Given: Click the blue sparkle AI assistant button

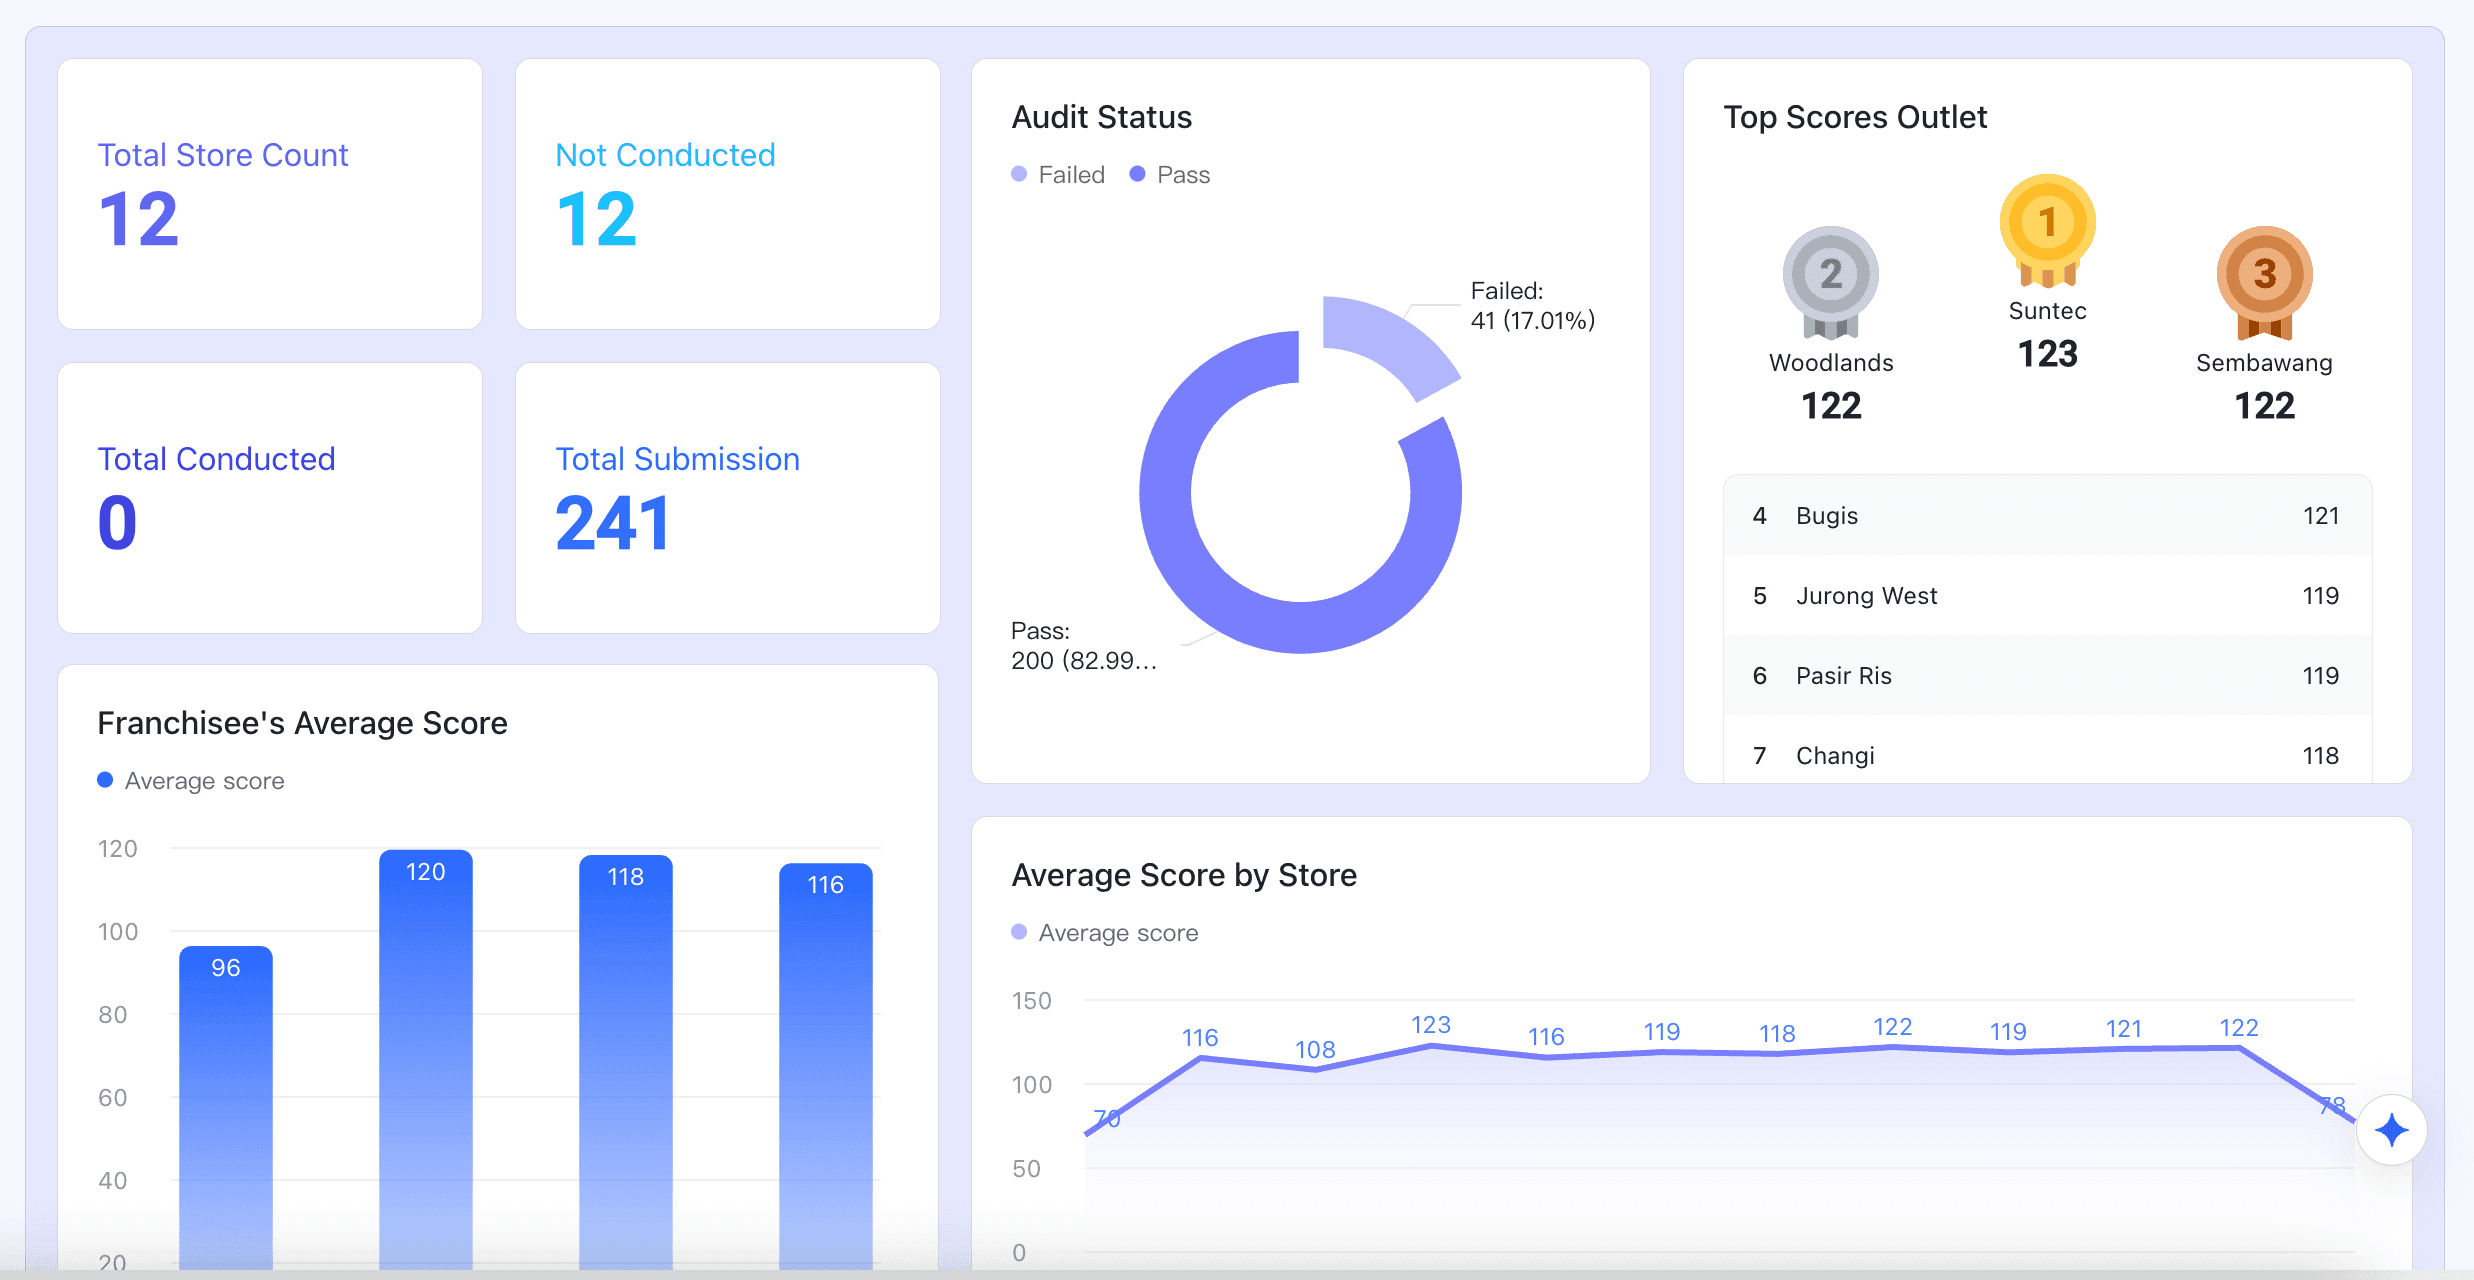Looking at the screenshot, I should click(x=2391, y=1130).
